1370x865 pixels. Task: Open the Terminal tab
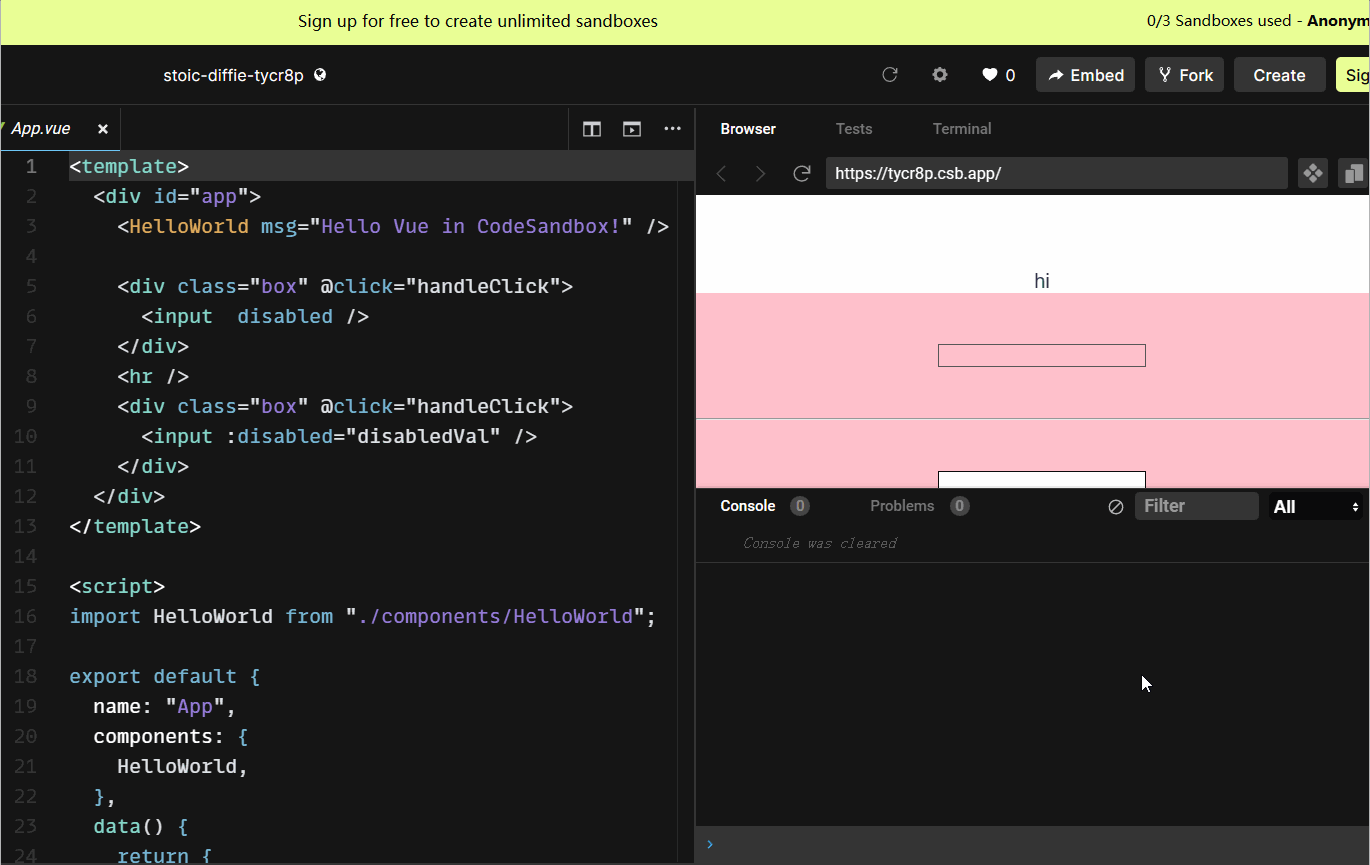pyautogui.click(x=962, y=129)
